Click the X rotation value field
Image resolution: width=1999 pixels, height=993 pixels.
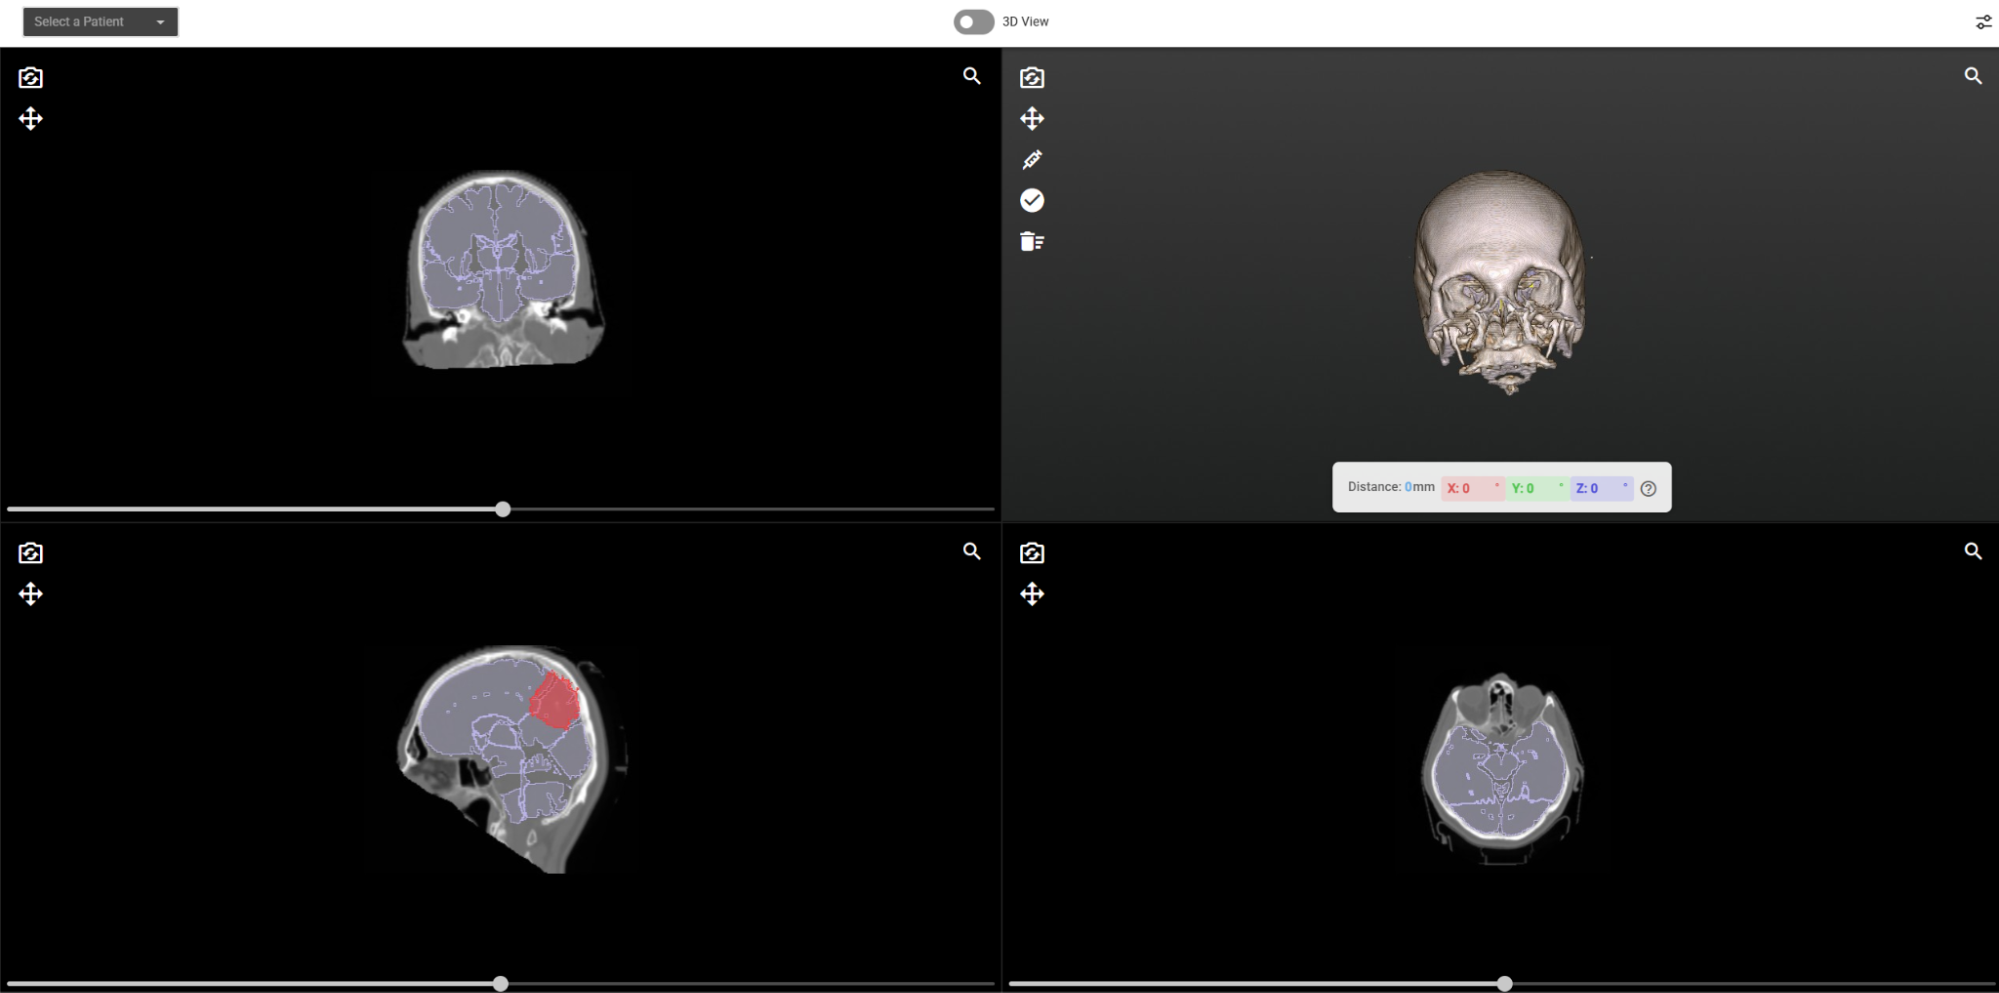[1472, 489]
